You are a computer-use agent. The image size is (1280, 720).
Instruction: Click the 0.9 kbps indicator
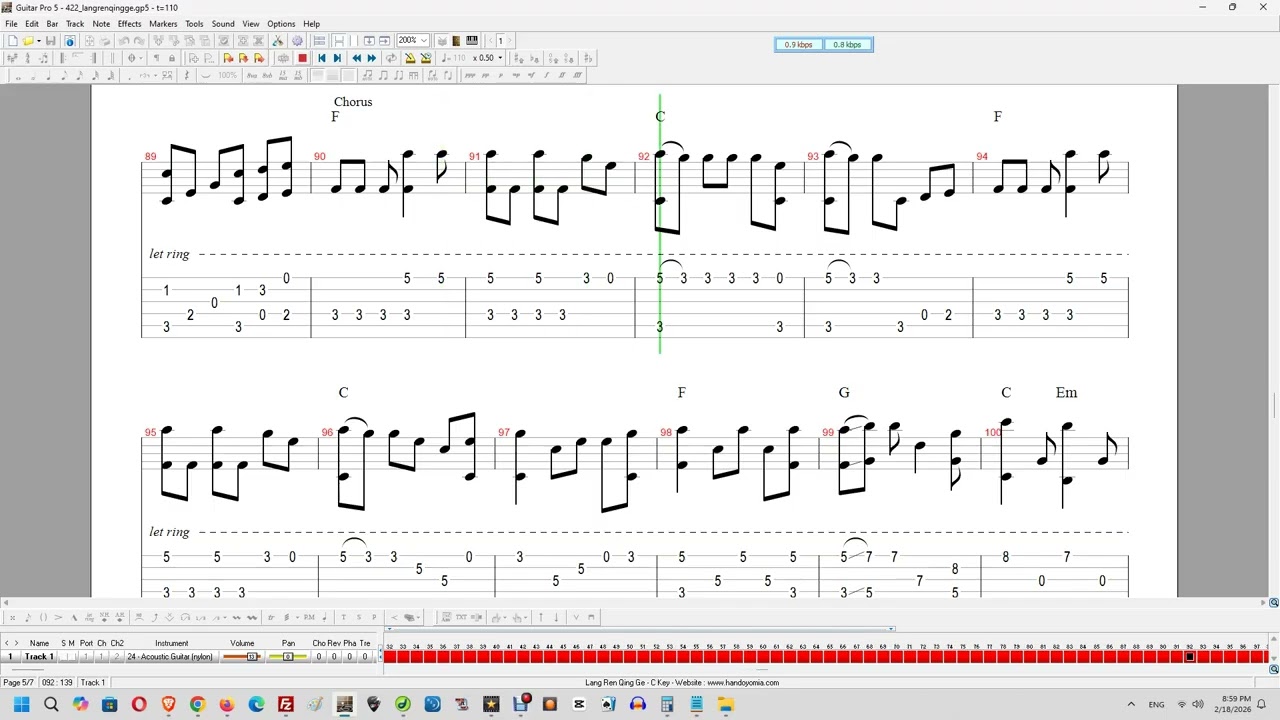point(798,45)
